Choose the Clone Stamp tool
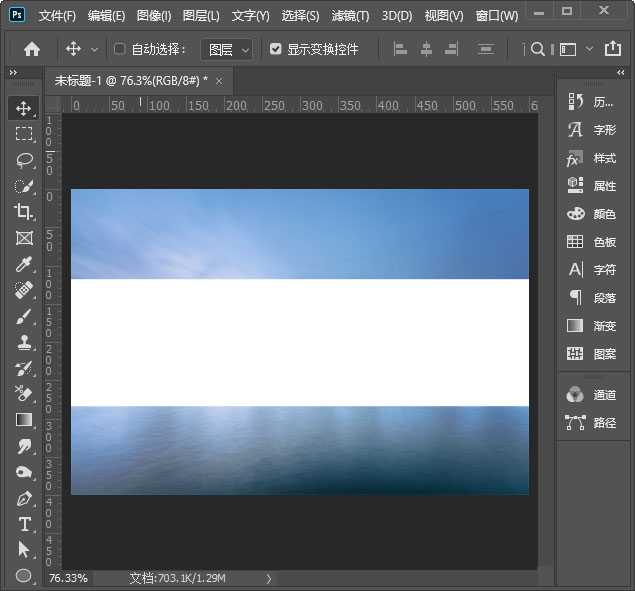635x591 pixels. [24, 342]
